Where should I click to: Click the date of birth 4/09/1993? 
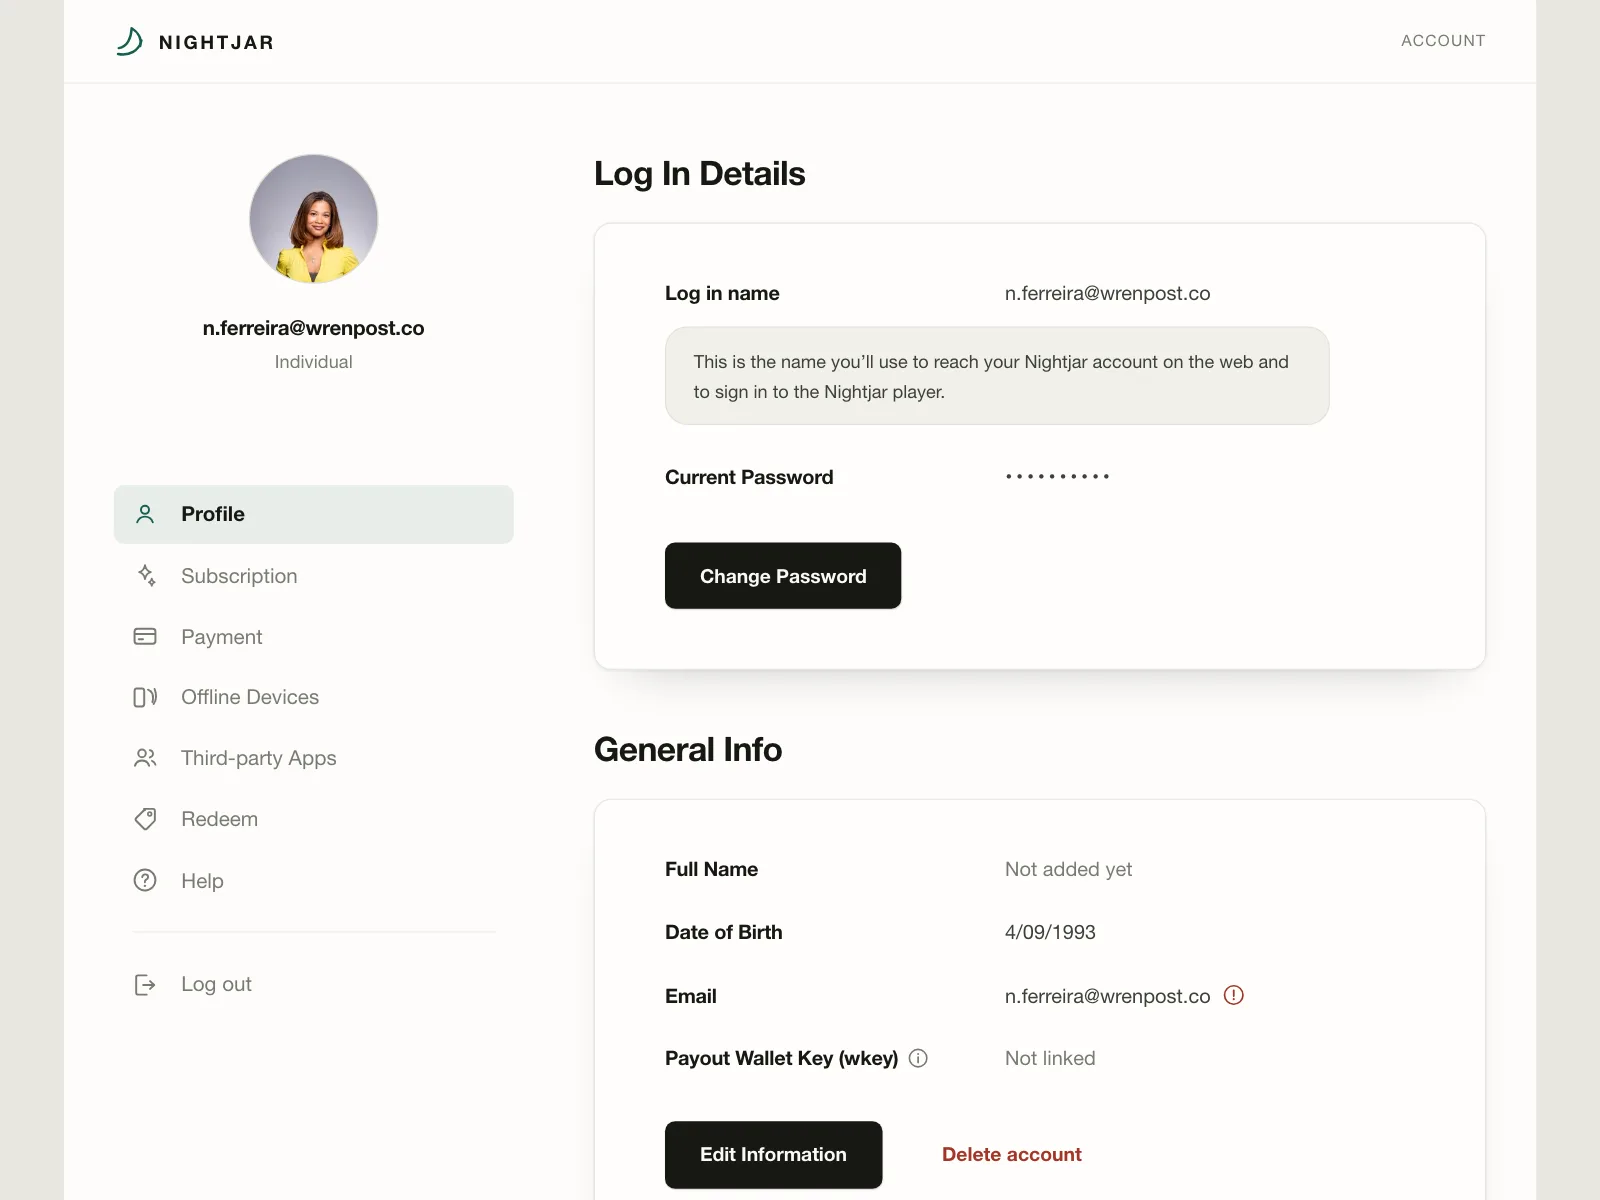pyautogui.click(x=1050, y=932)
